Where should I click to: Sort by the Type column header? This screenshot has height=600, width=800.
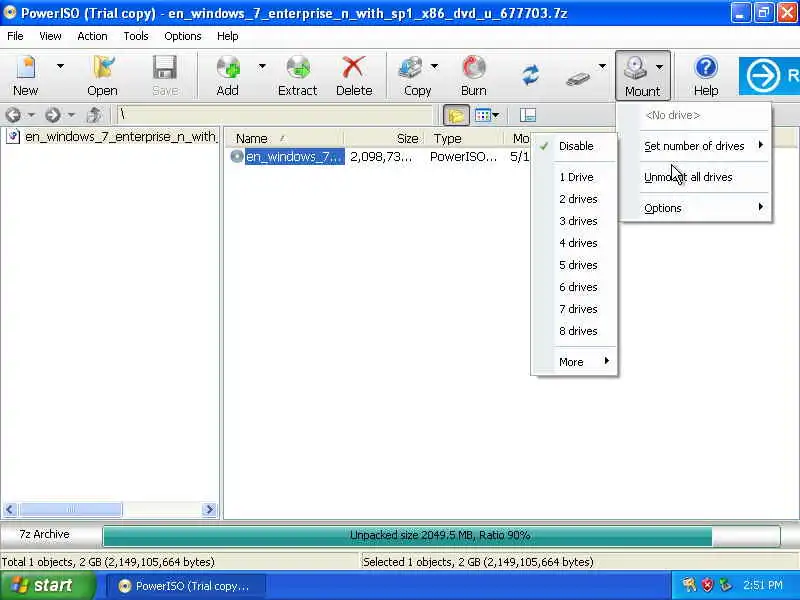(x=465, y=138)
